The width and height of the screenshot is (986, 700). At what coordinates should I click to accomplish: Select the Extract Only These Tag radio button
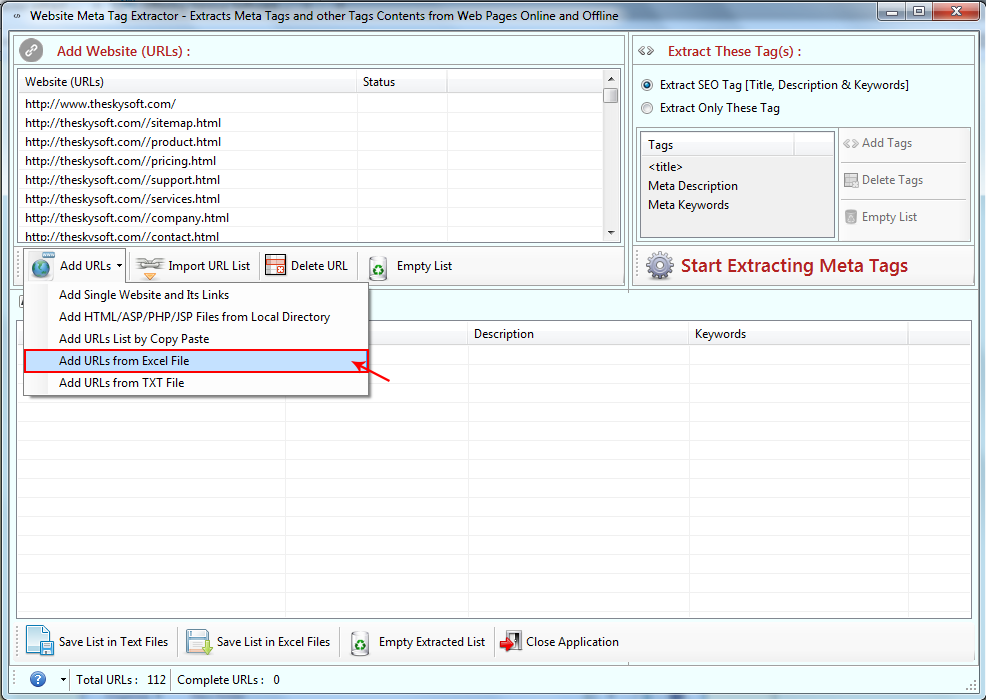pos(646,108)
